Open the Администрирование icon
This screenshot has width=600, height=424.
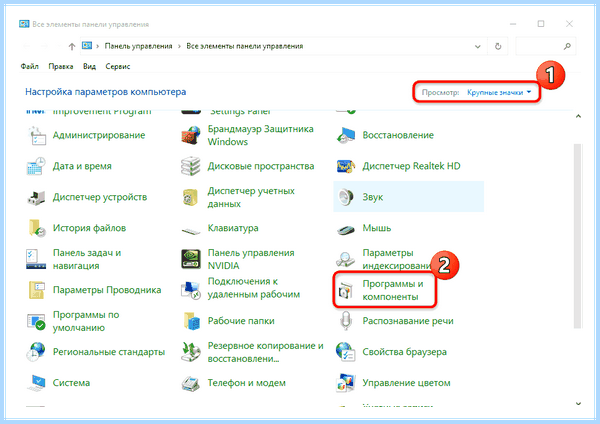point(36,135)
